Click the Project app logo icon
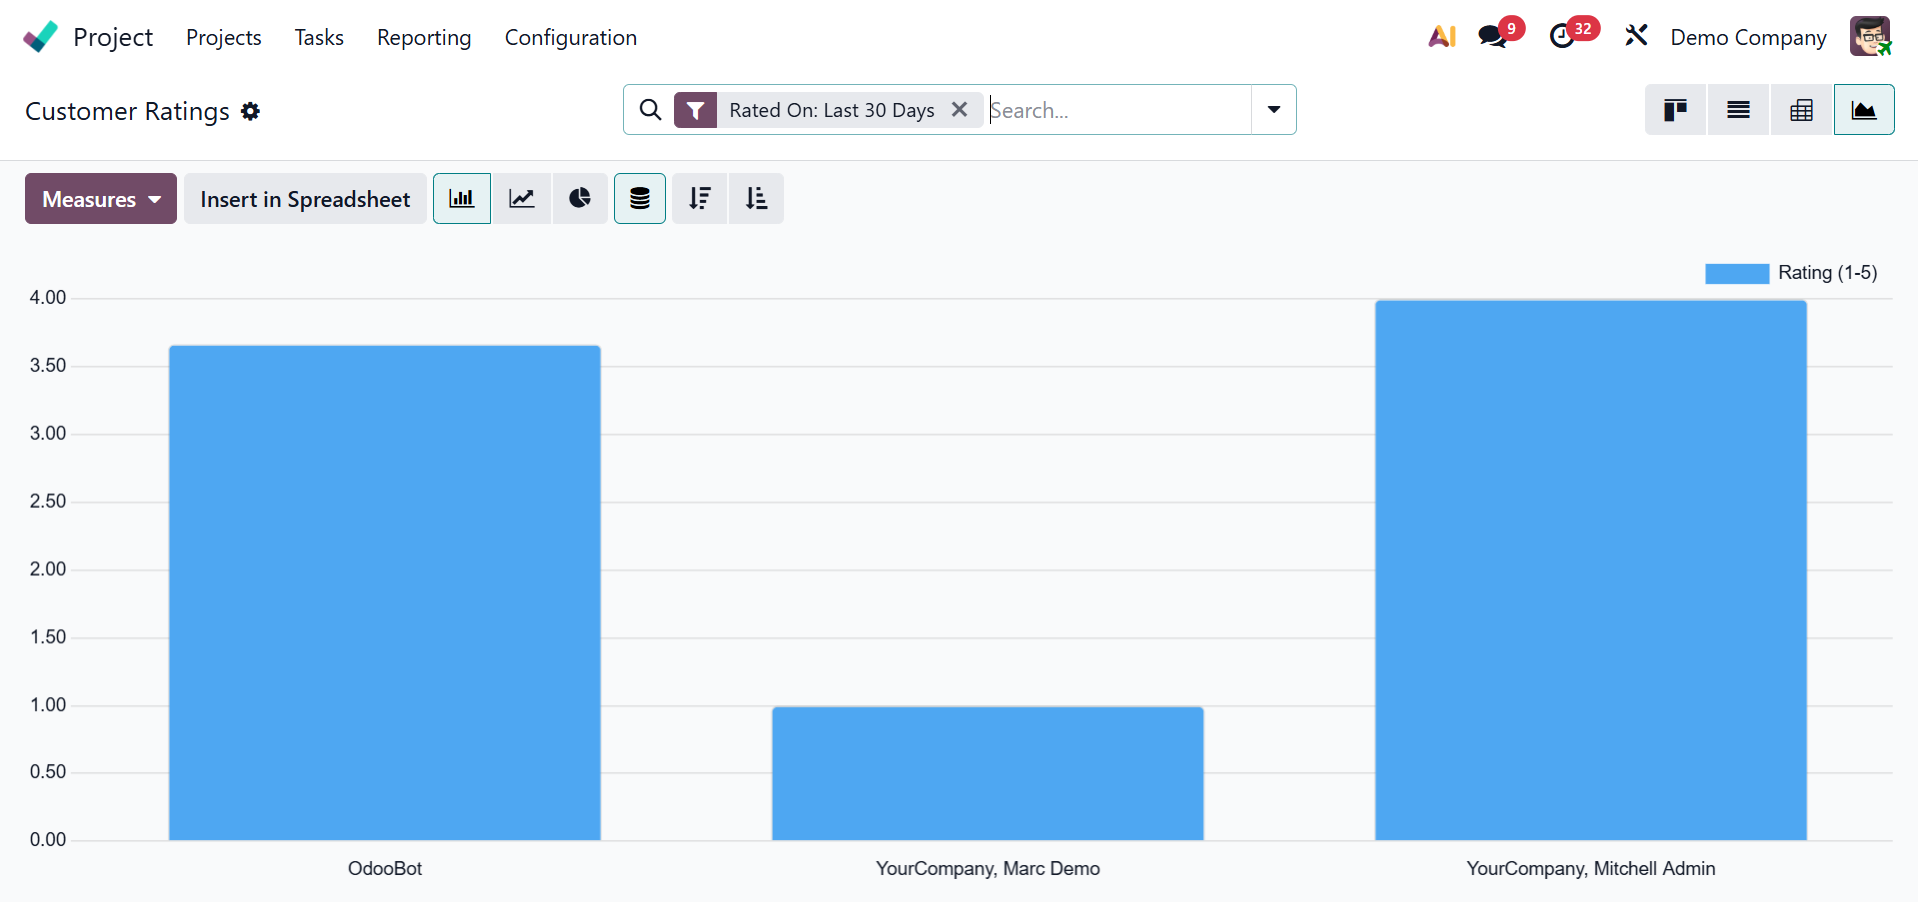1918x902 pixels. click(41, 37)
